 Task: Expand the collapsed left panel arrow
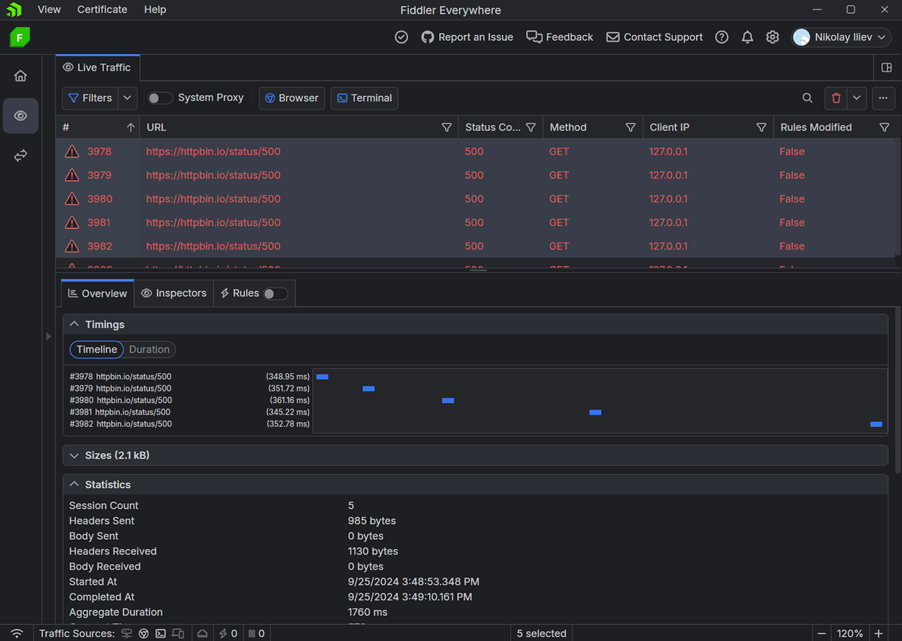tap(49, 336)
